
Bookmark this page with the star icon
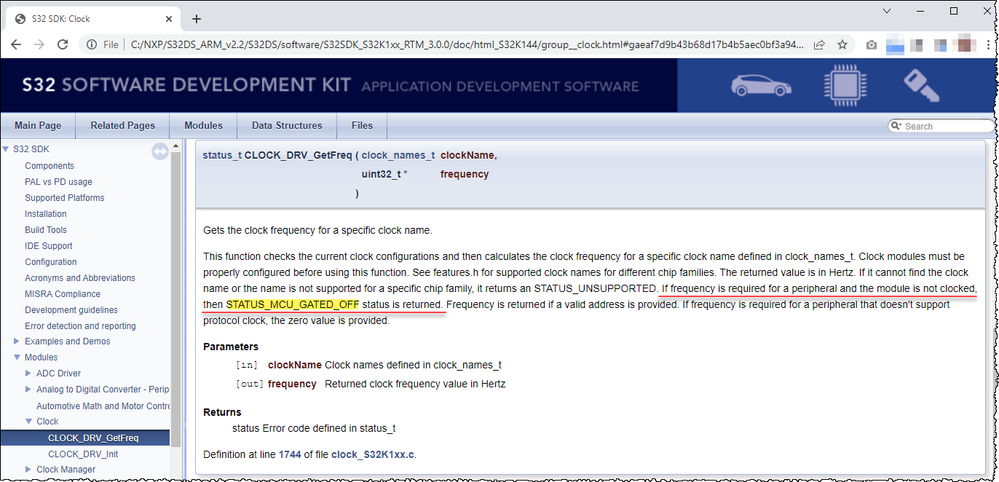(x=842, y=45)
